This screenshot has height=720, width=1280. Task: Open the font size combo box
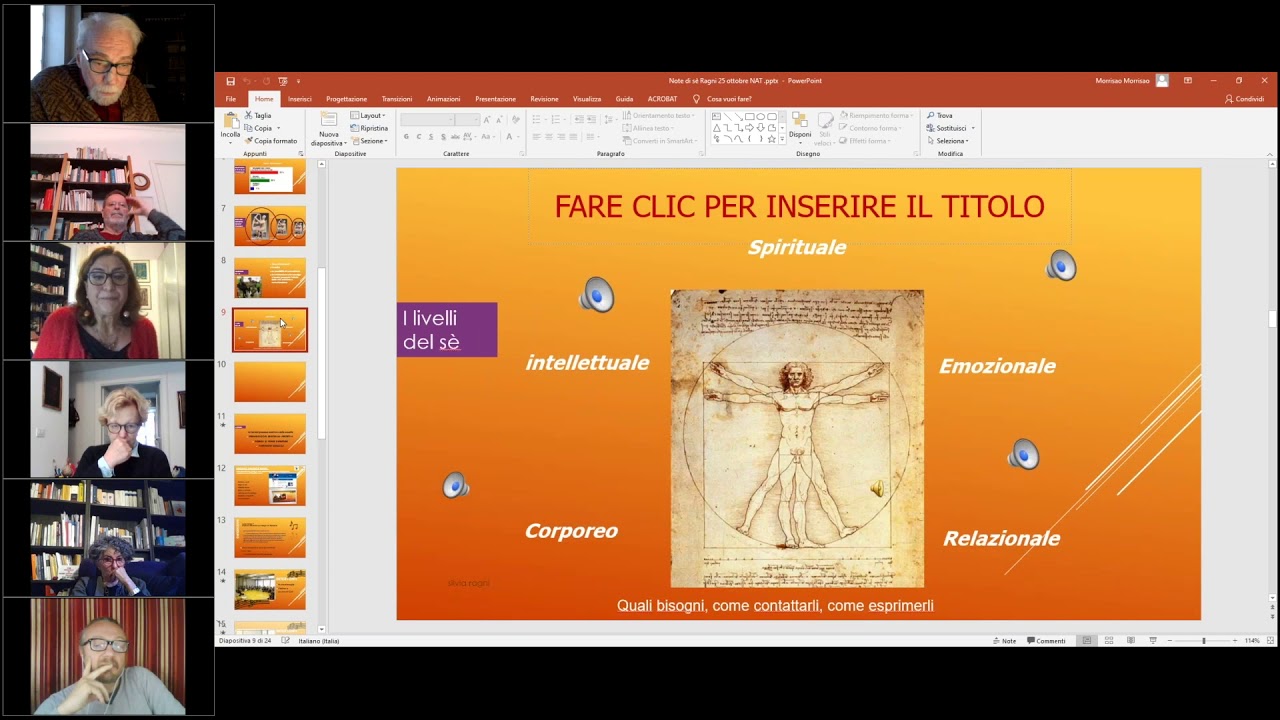point(467,119)
